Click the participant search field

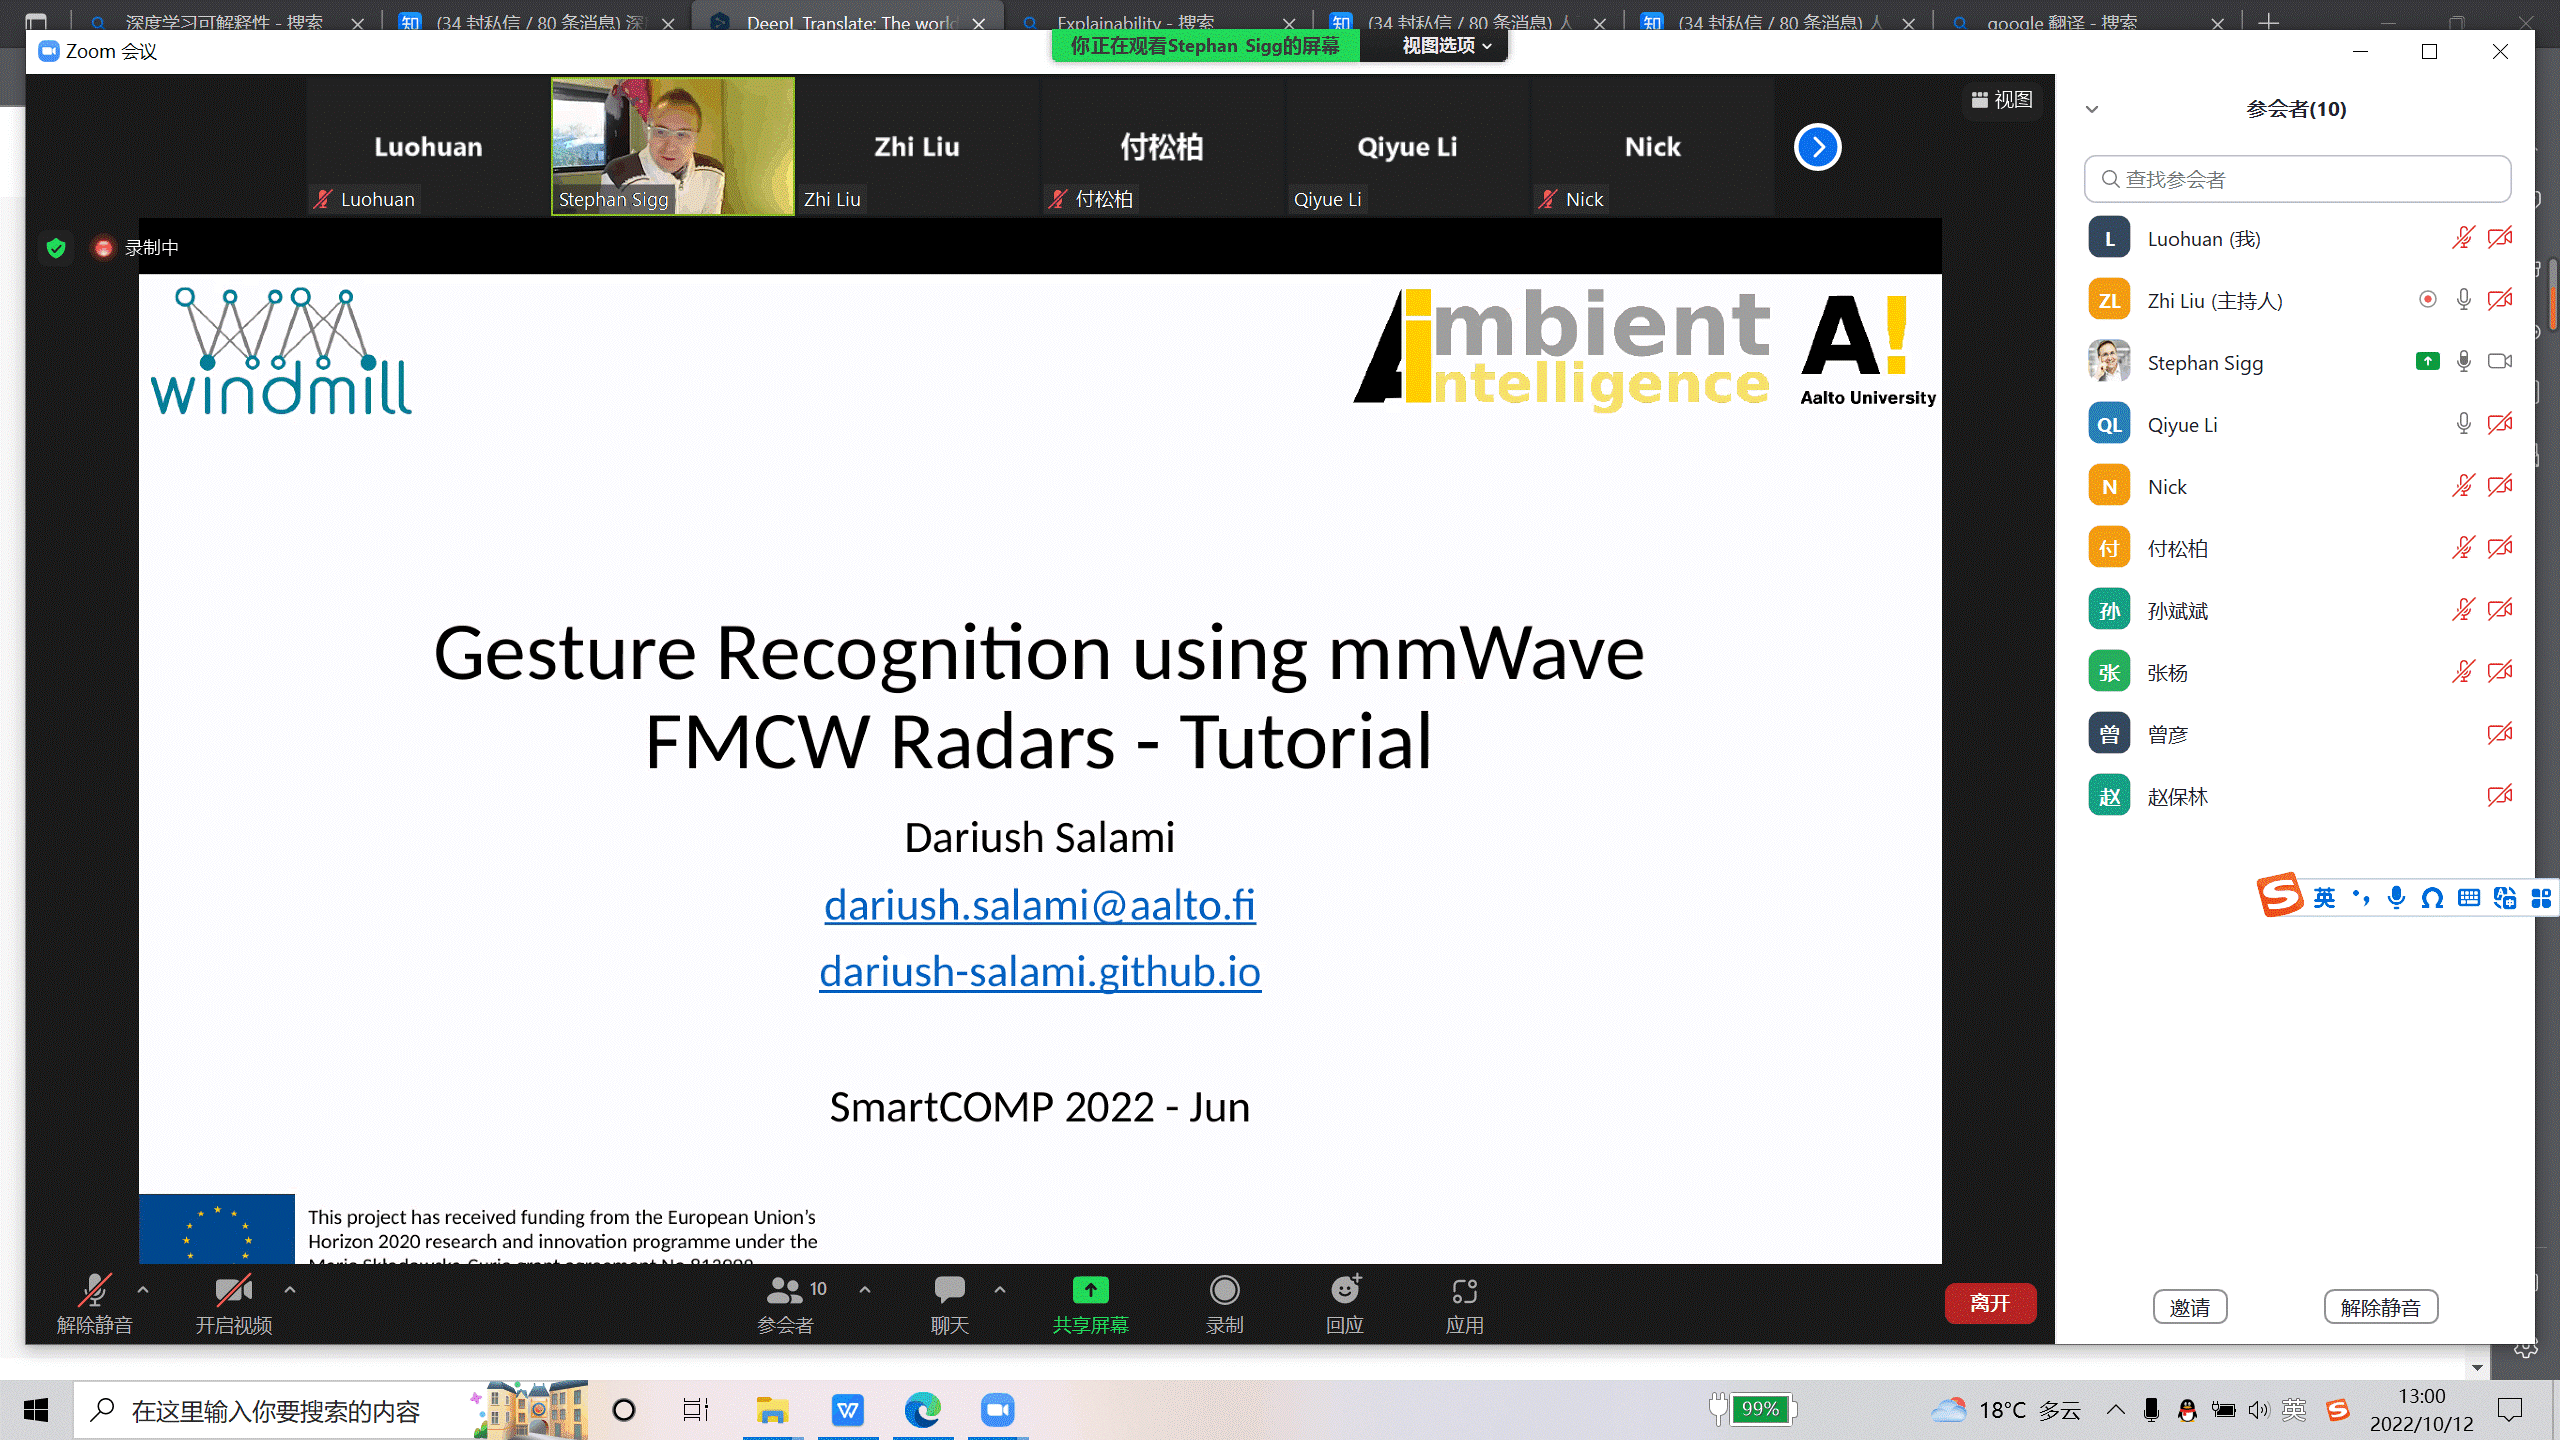click(x=2297, y=179)
